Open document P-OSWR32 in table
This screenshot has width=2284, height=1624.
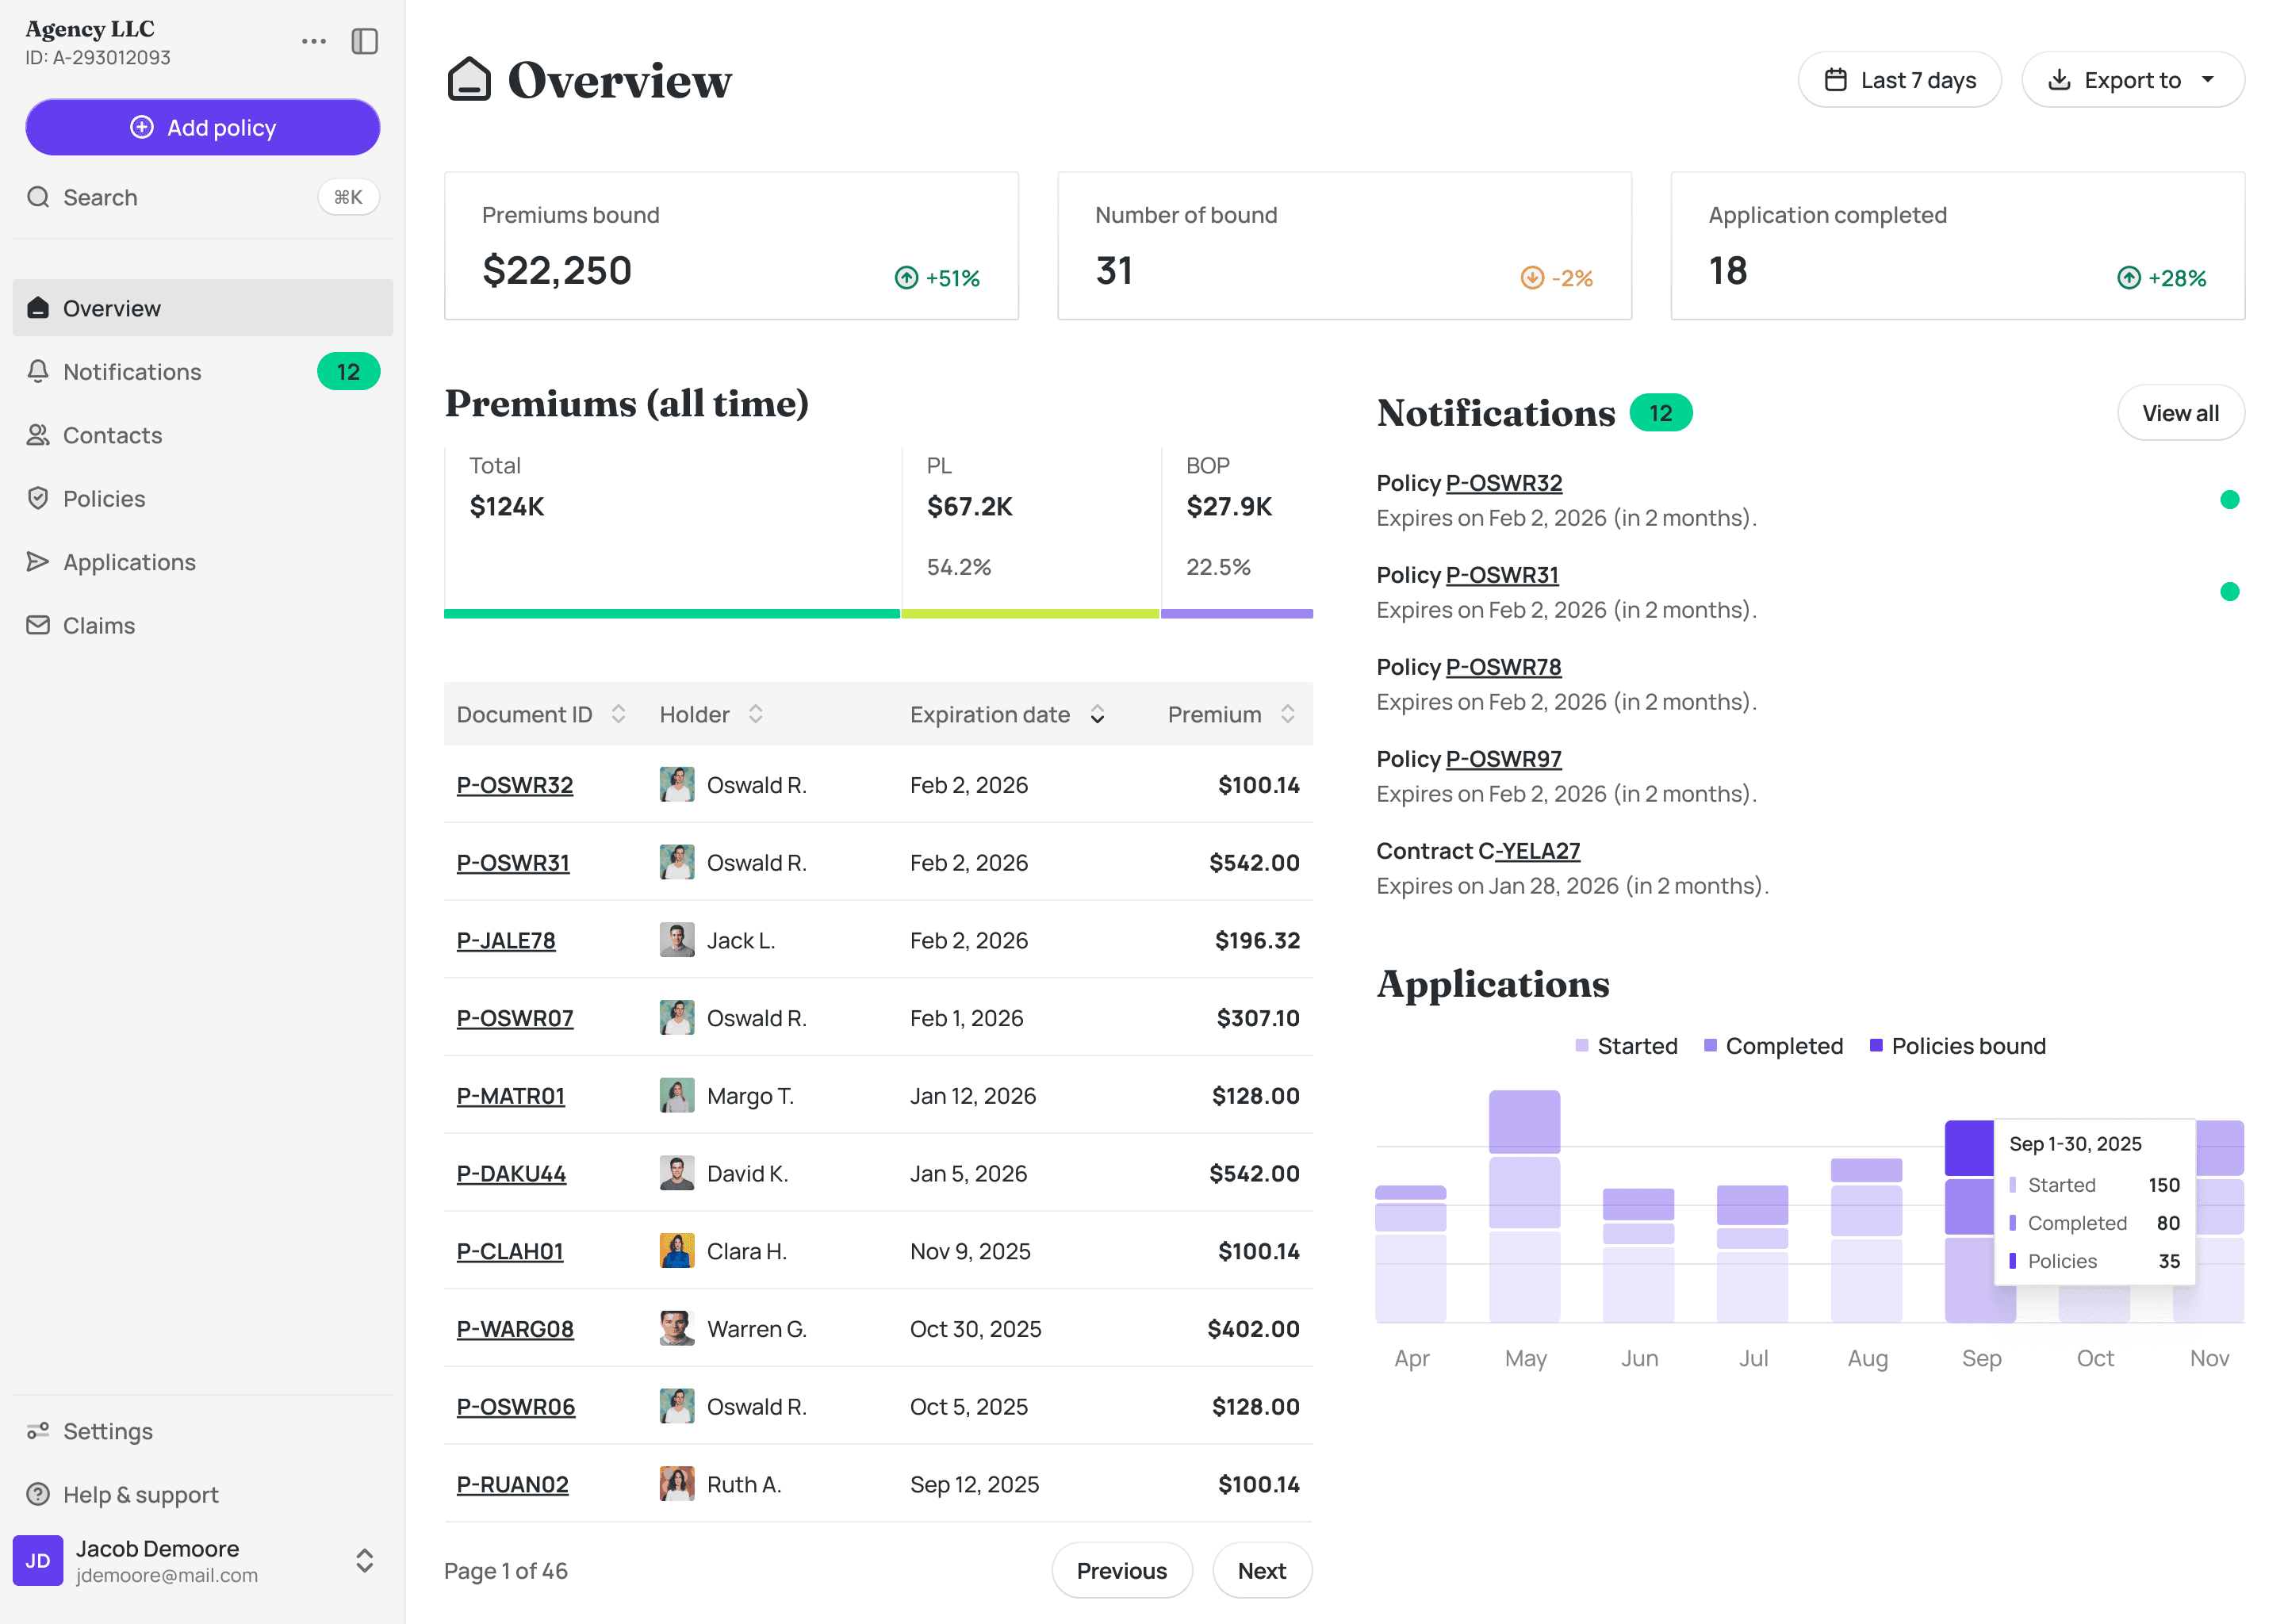515,785
